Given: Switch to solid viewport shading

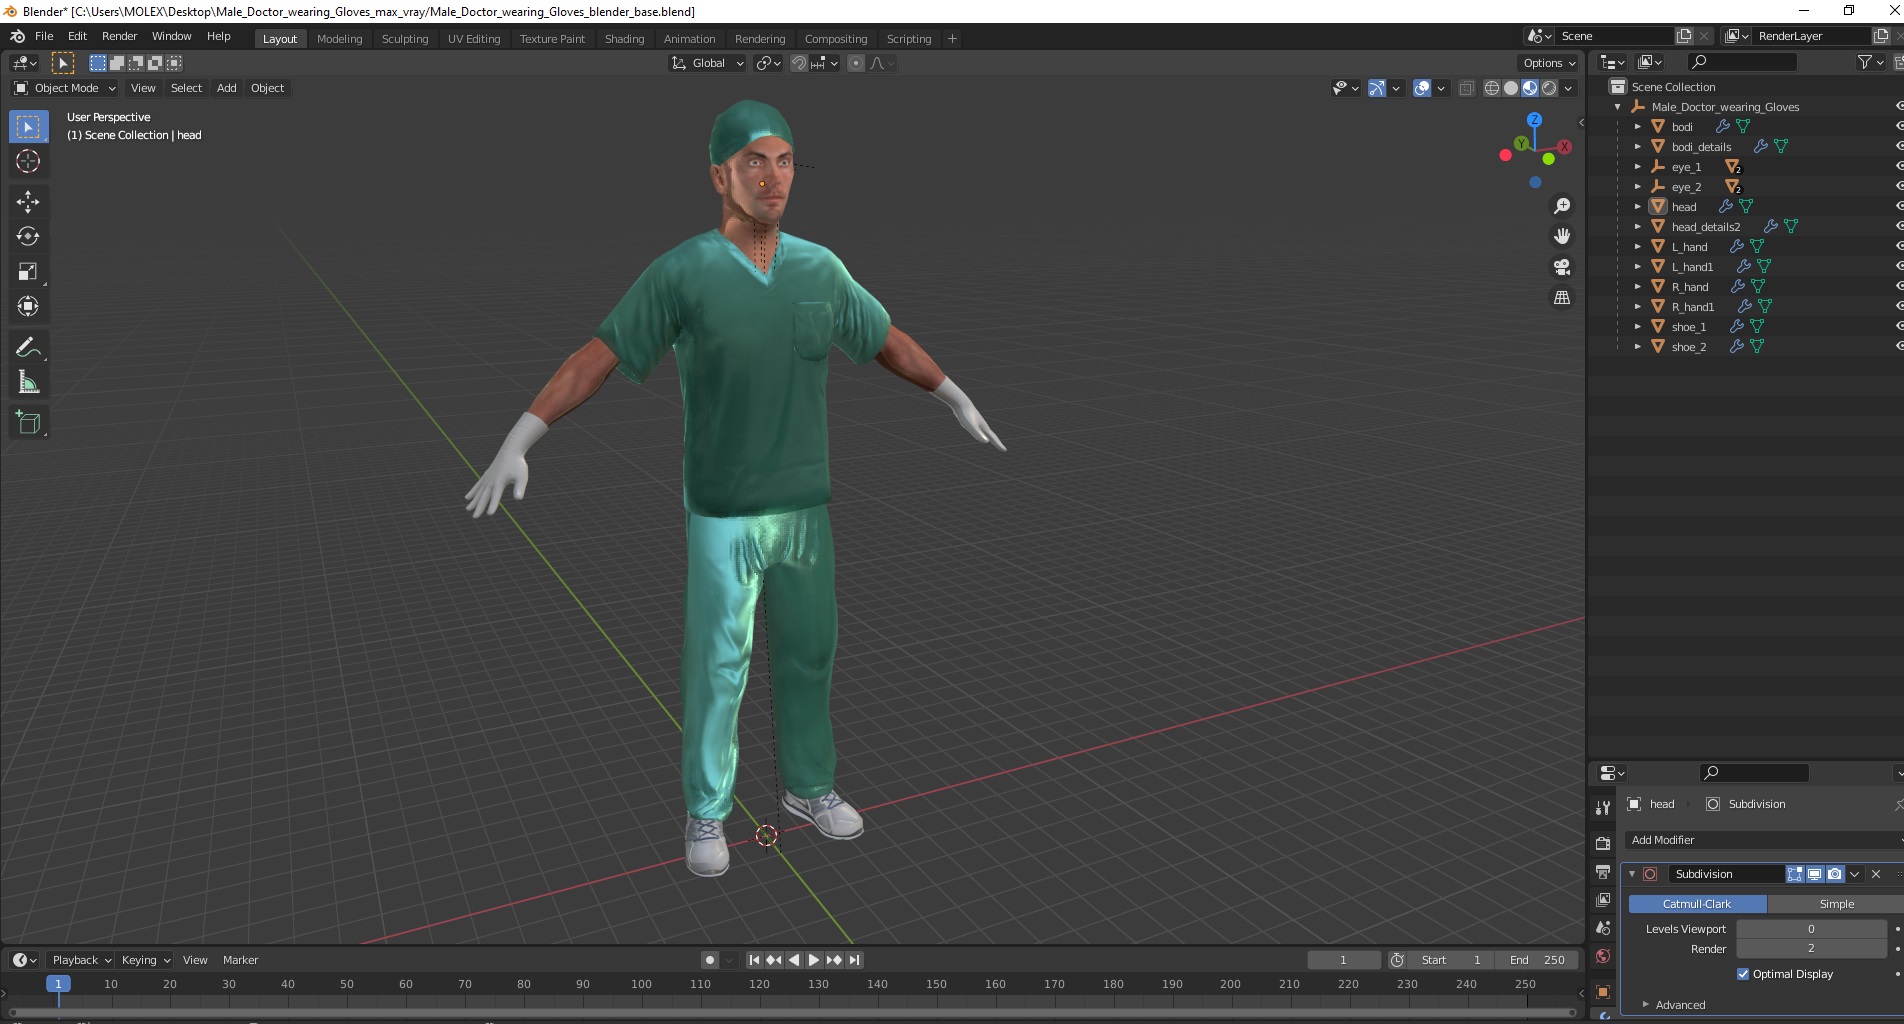Looking at the screenshot, I should point(1511,88).
